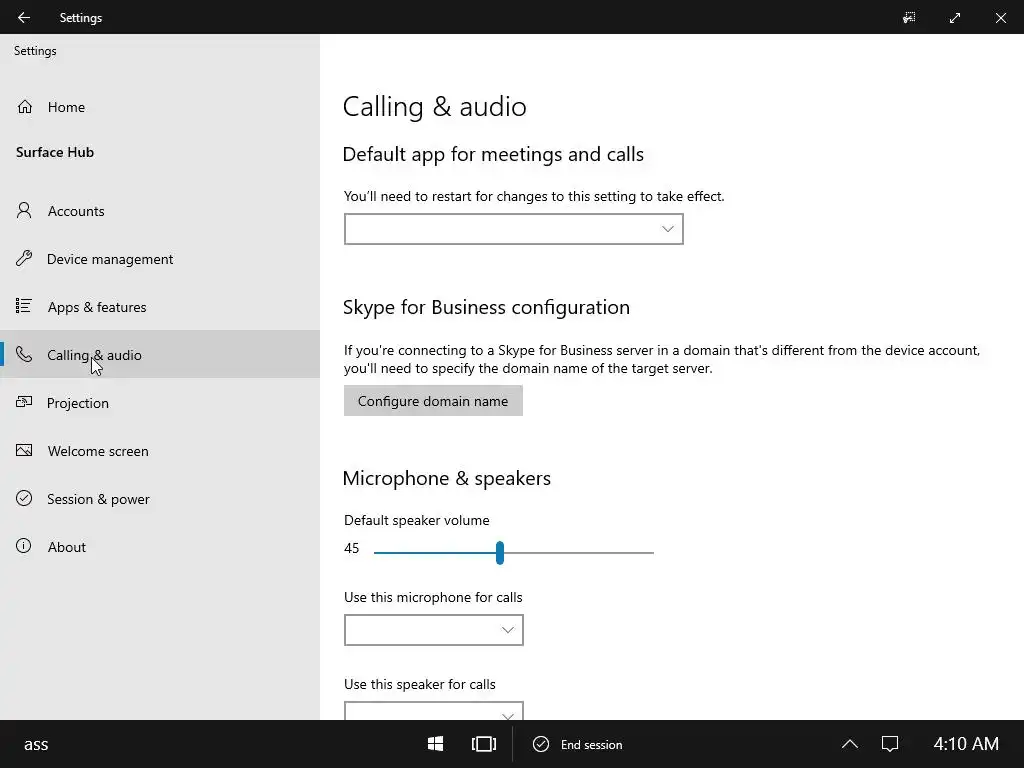Viewport: 1024px width, 768px height.
Task: Click the Projection screen icon
Action: coord(24,402)
